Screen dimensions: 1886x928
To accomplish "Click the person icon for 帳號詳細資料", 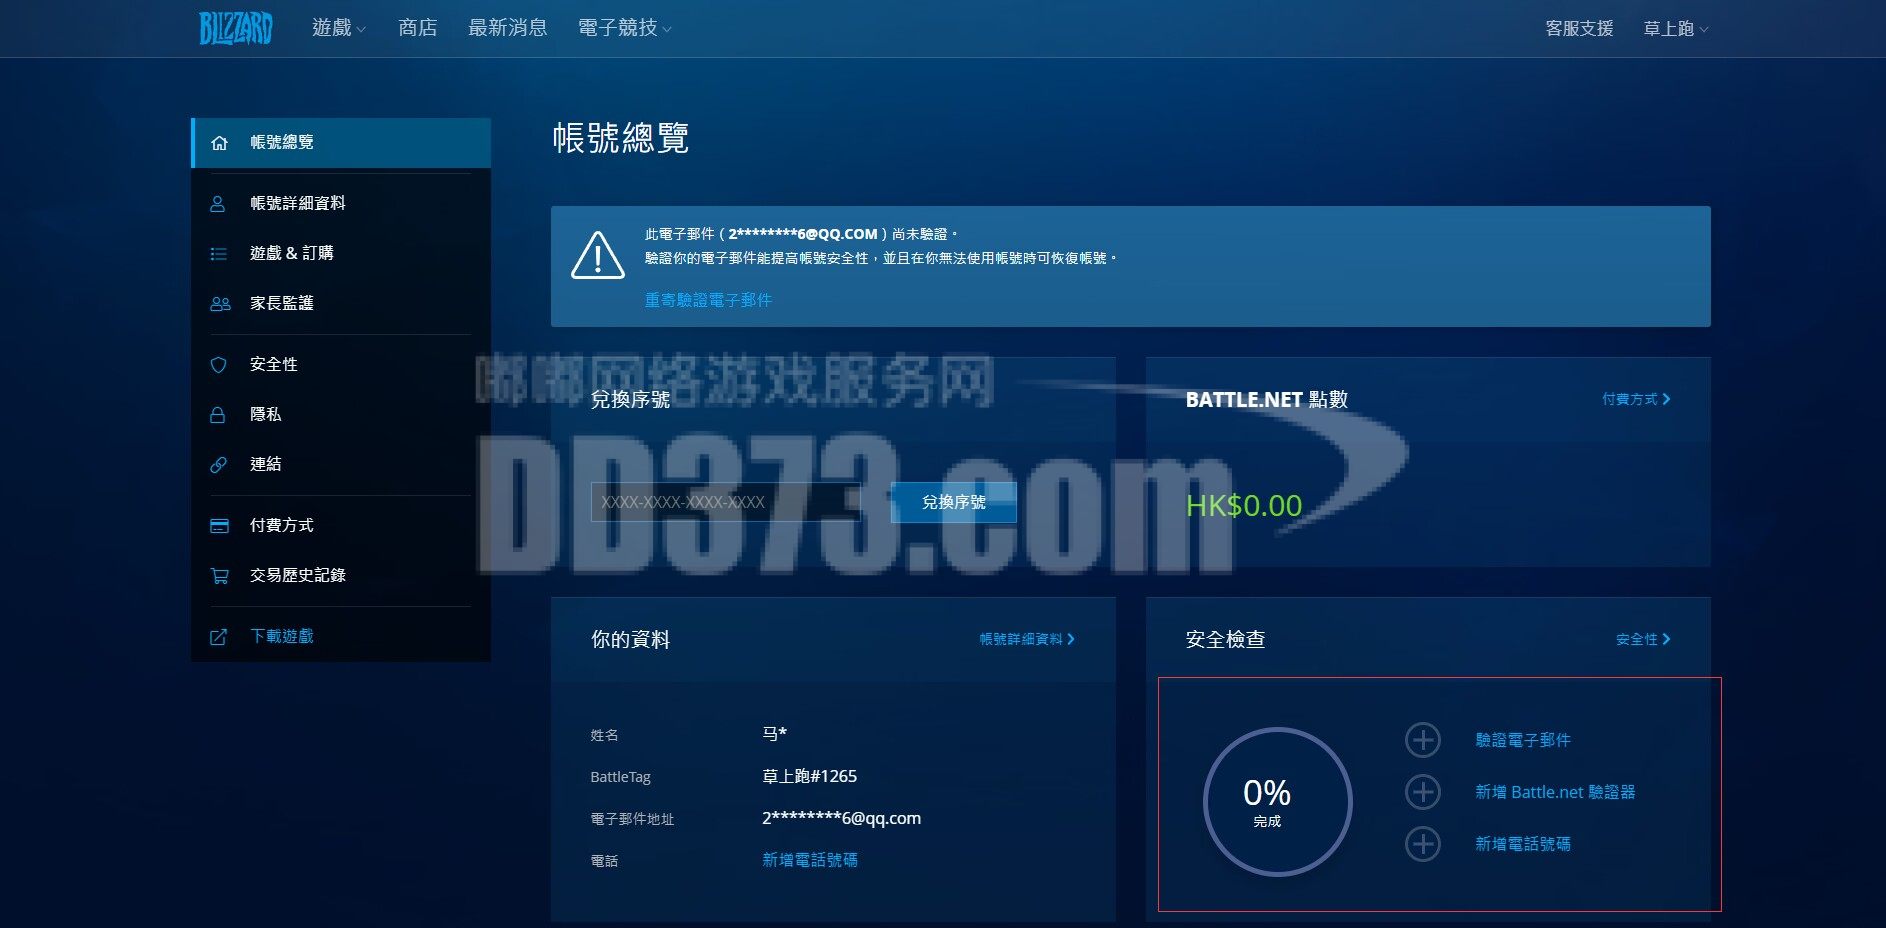I will 218,204.
